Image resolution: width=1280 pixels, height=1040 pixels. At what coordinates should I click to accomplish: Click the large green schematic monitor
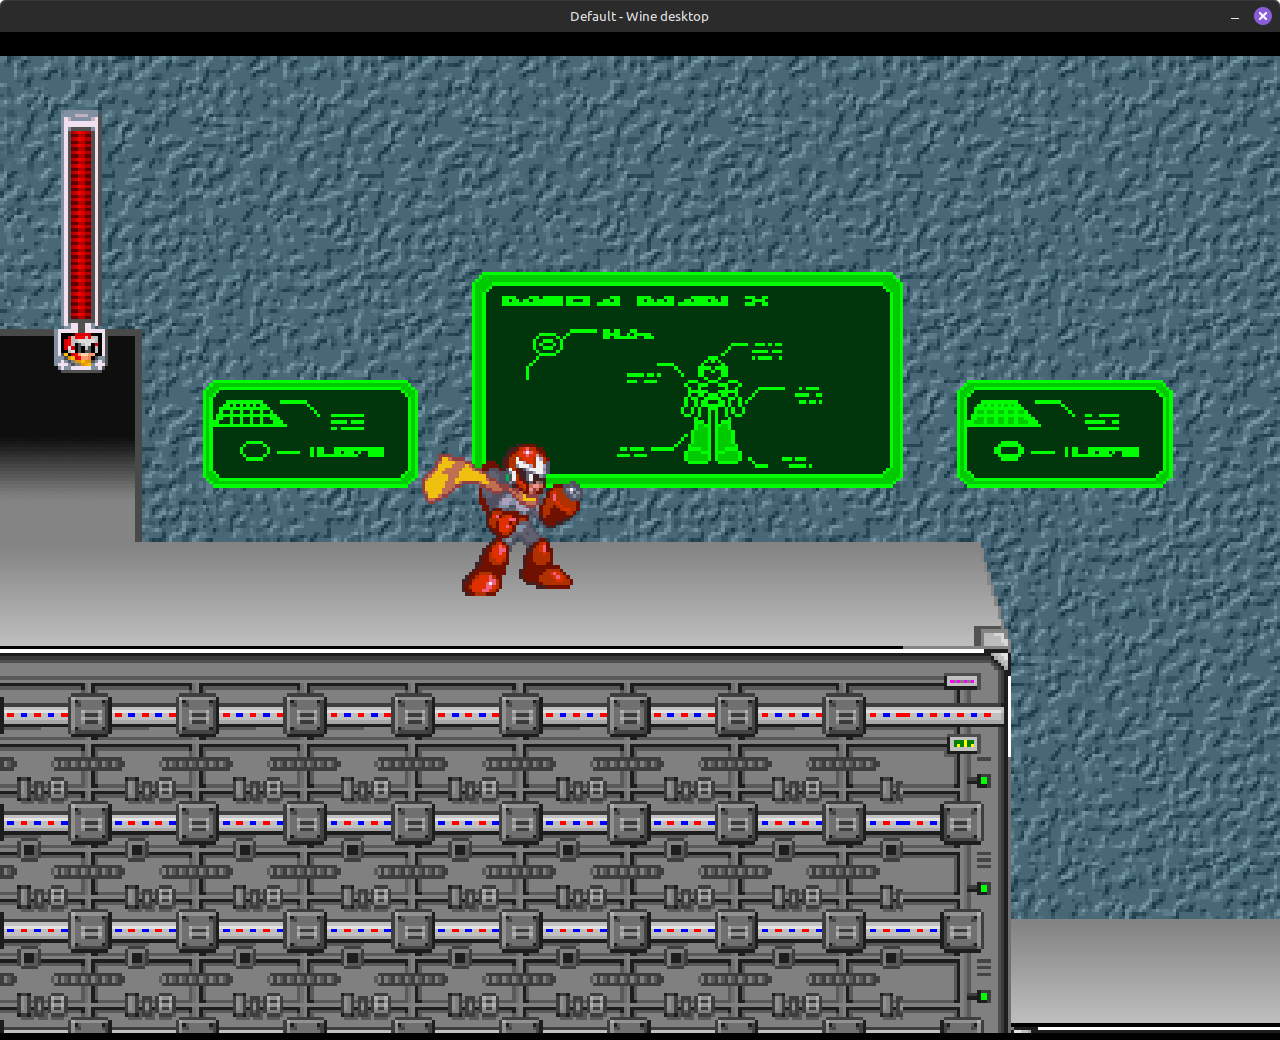[x=688, y=379]
